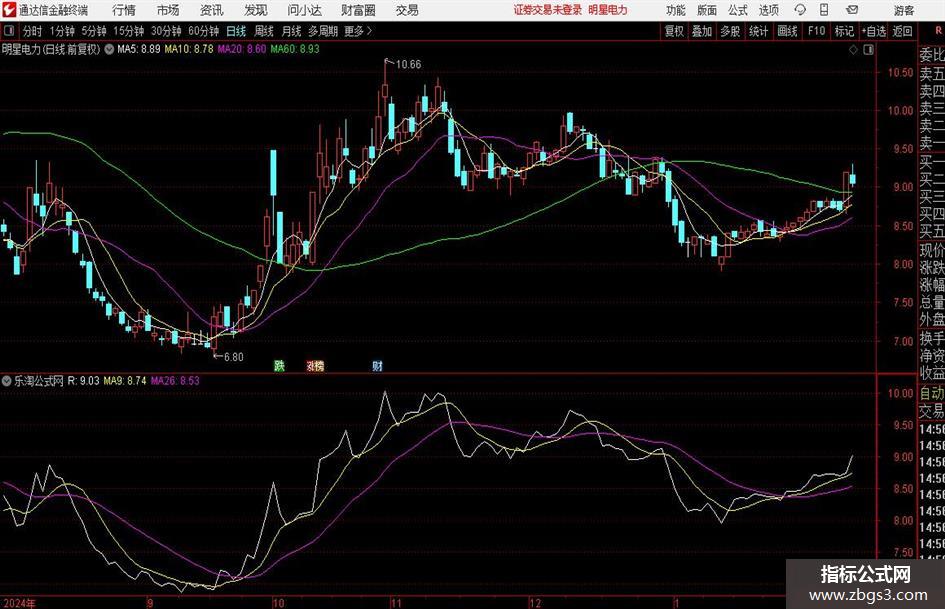Click the 自动 button in right panel

pos(932,393)
